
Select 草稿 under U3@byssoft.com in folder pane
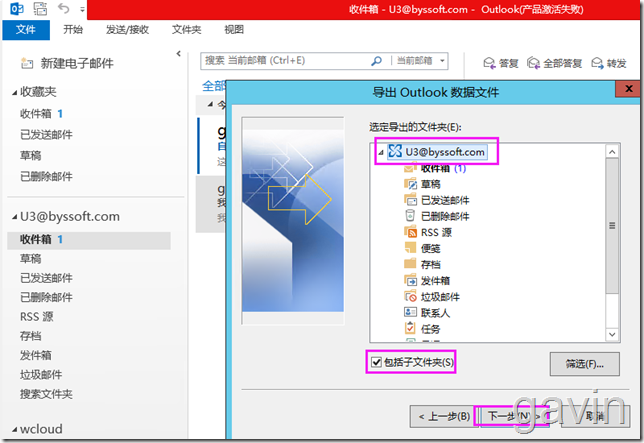pos(31,259)
